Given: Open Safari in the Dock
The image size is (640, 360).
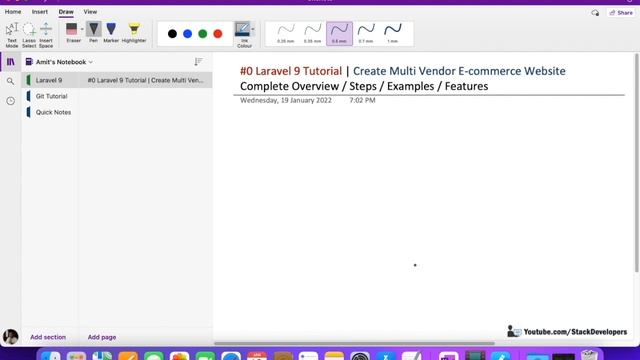Looking at the screenshot, I should (x=231, y=356).
